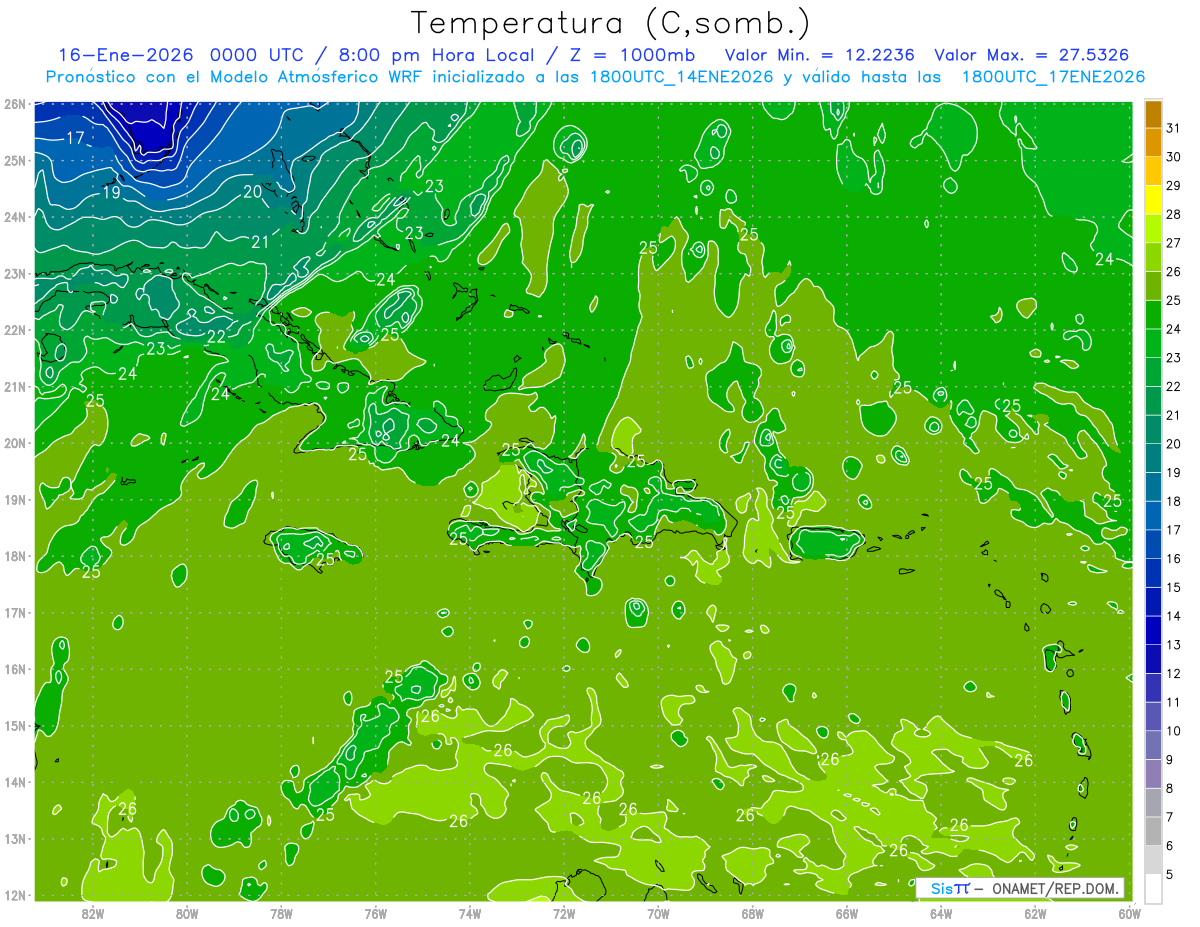Click the "21" contour label on the map
This screenshot has height=927, width=1200.
pos(260,241)
